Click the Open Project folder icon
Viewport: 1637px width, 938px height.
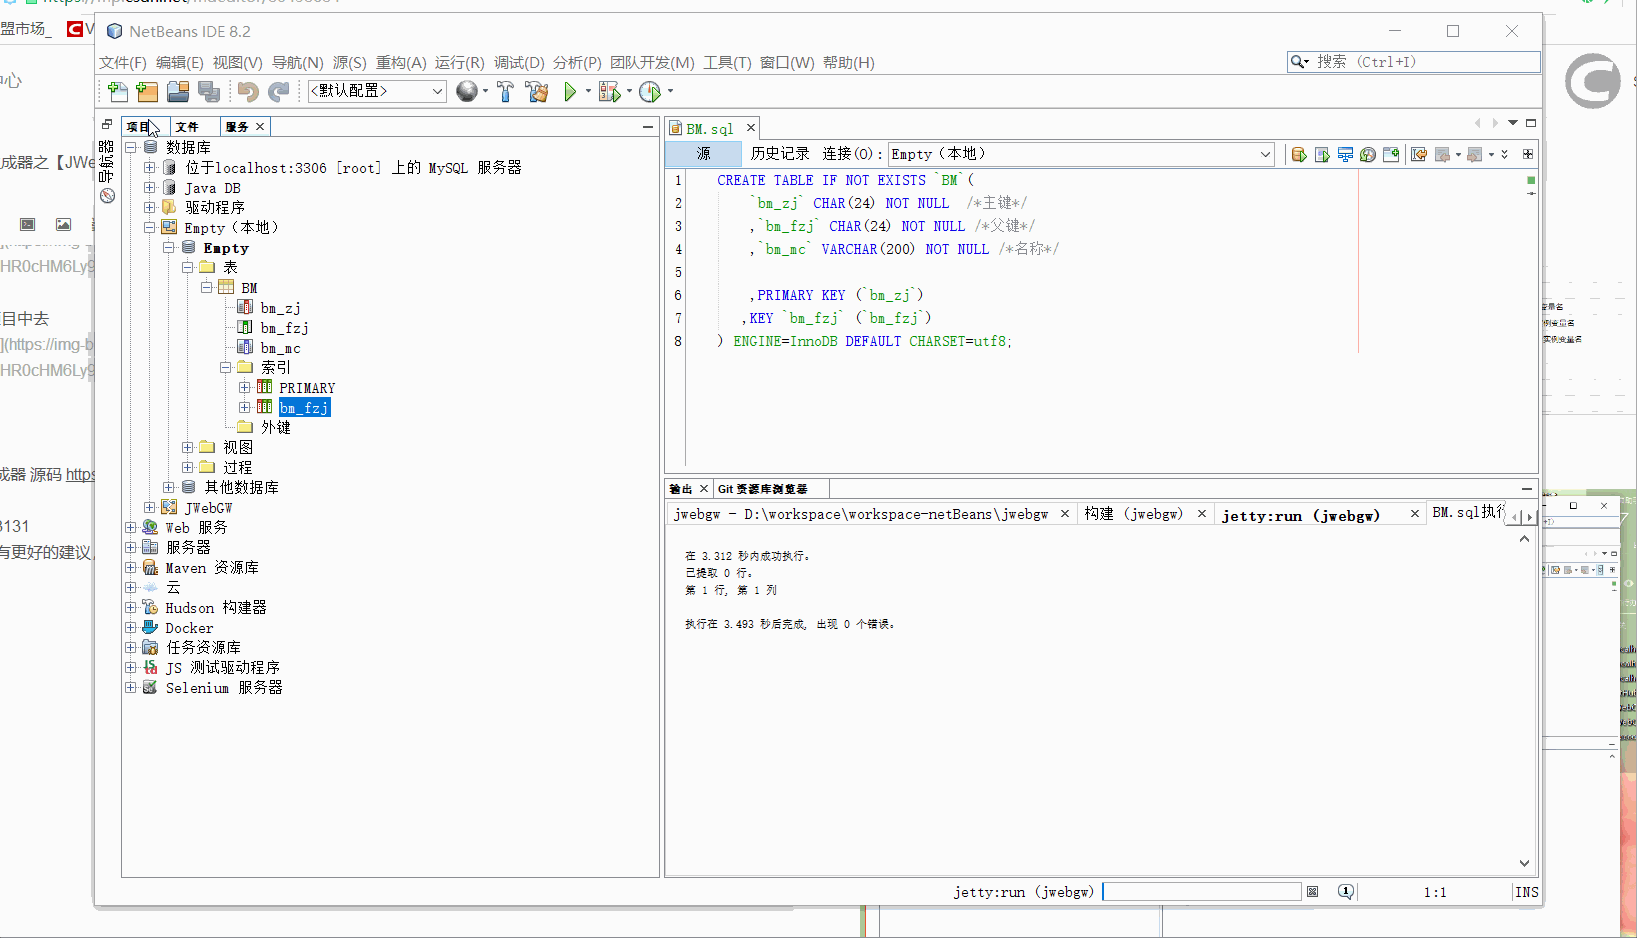point(178,92)
